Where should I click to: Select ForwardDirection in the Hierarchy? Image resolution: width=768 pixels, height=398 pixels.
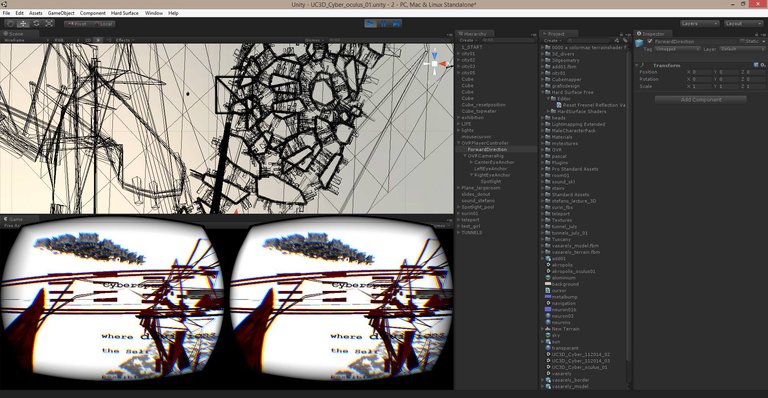click(x=496, y=149)
